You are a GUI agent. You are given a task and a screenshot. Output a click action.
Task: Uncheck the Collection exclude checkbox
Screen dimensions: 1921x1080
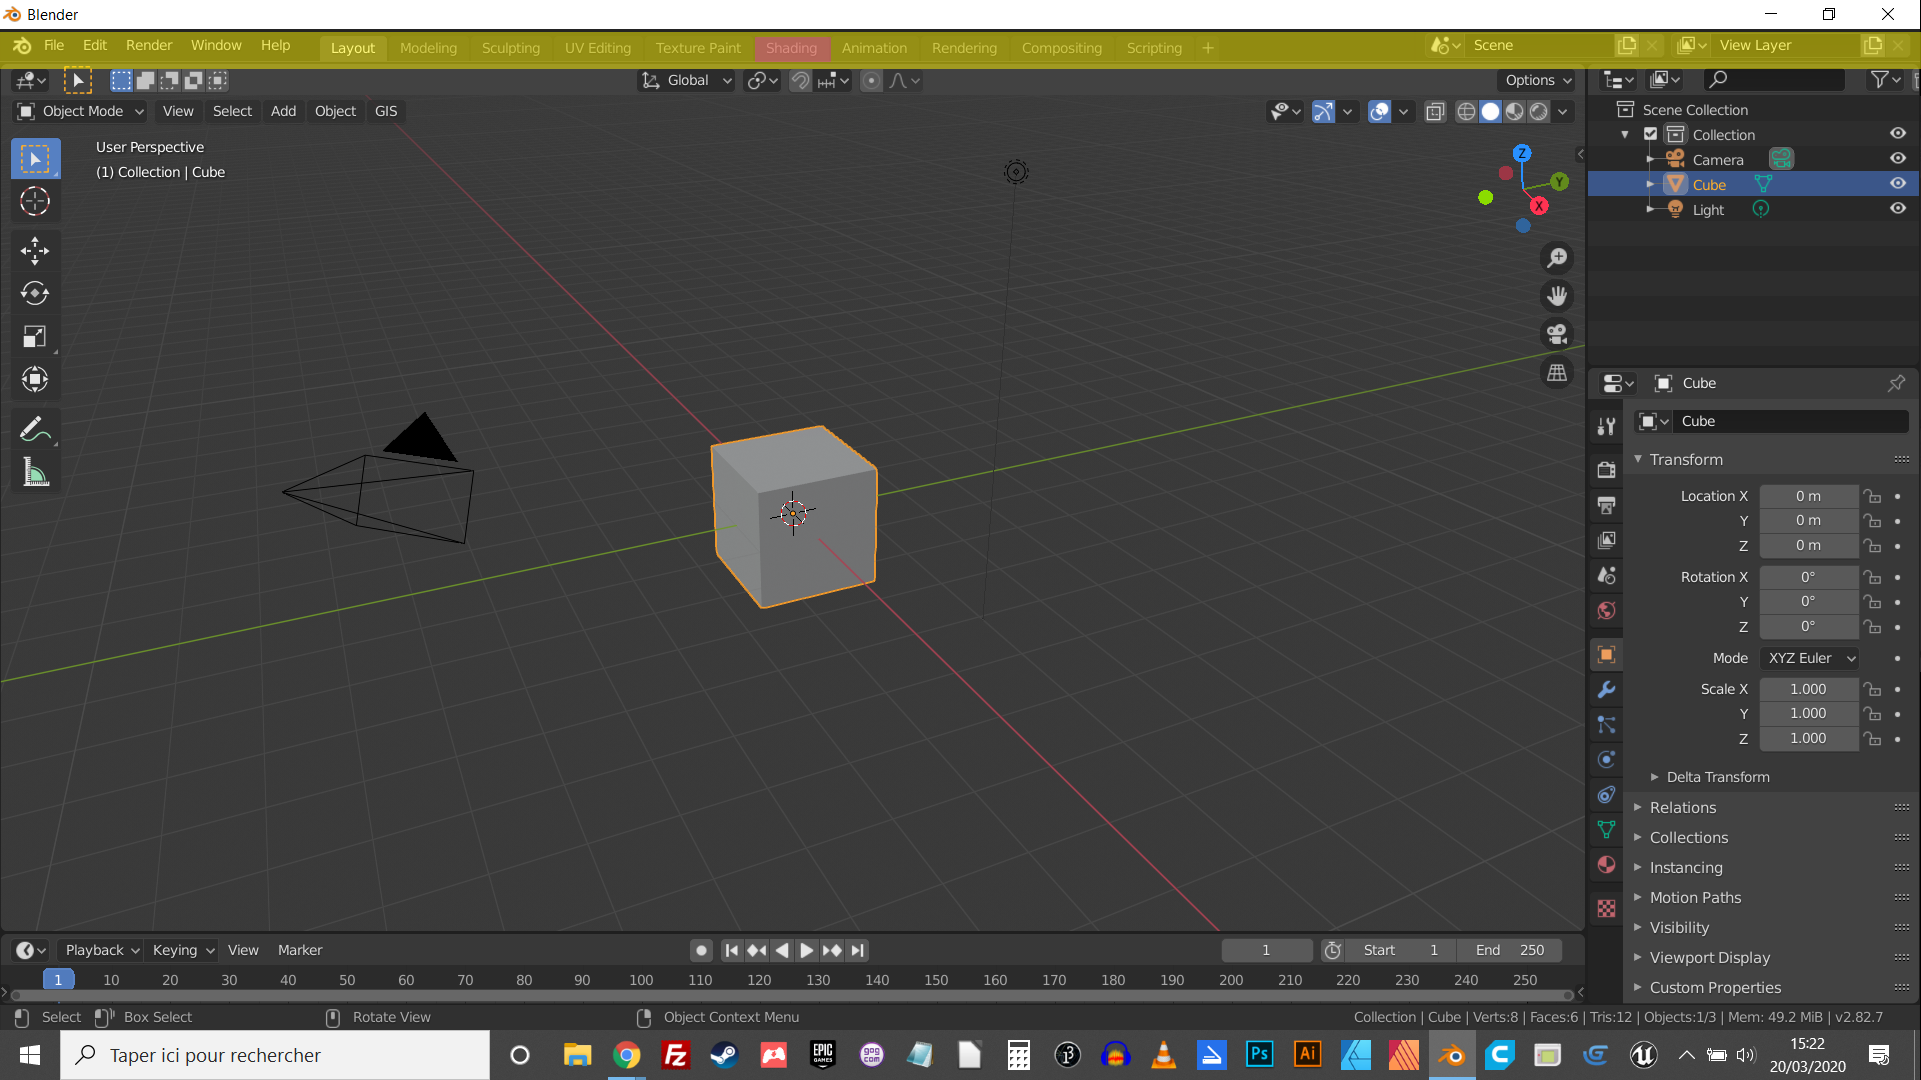coord(1651,134)
